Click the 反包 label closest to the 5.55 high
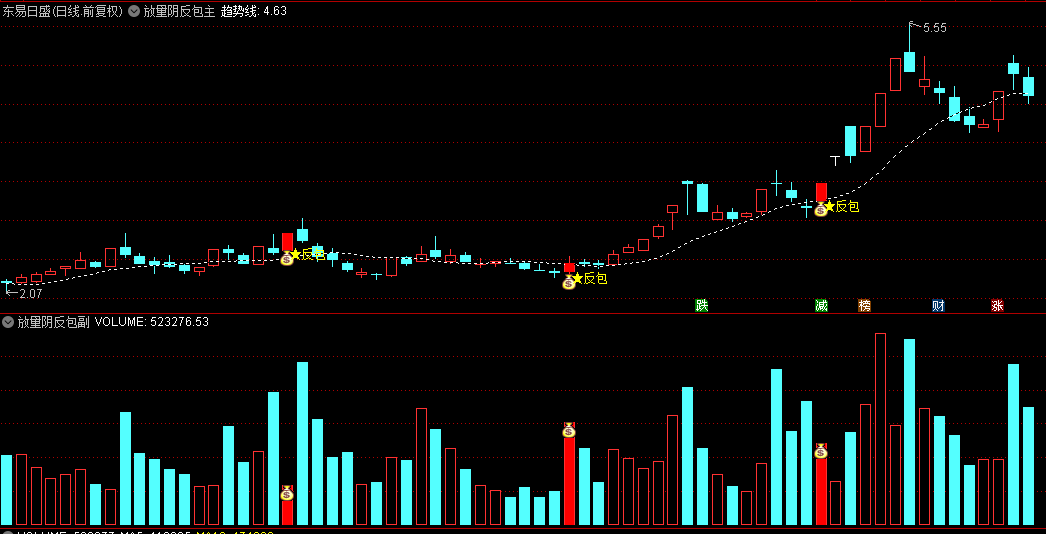This screenshot has width=1046, height=534. click(x=847, y=206)
